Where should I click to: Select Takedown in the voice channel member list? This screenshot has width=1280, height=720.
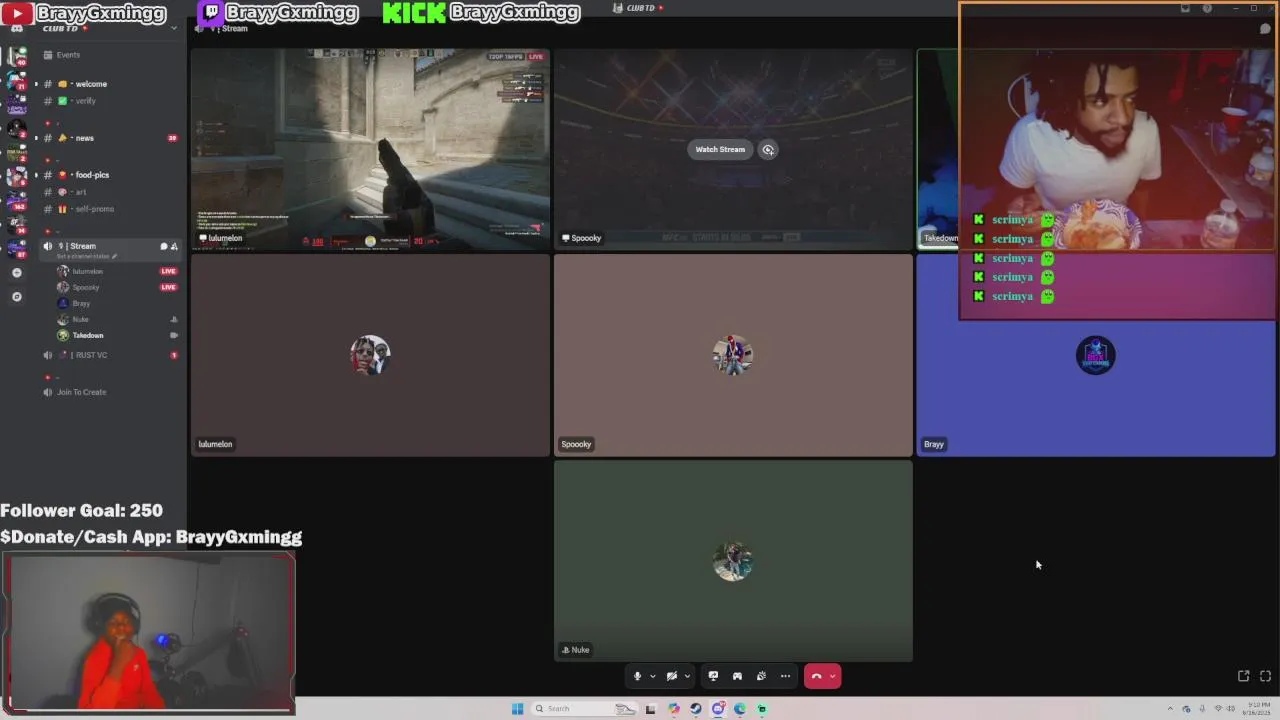87,335
